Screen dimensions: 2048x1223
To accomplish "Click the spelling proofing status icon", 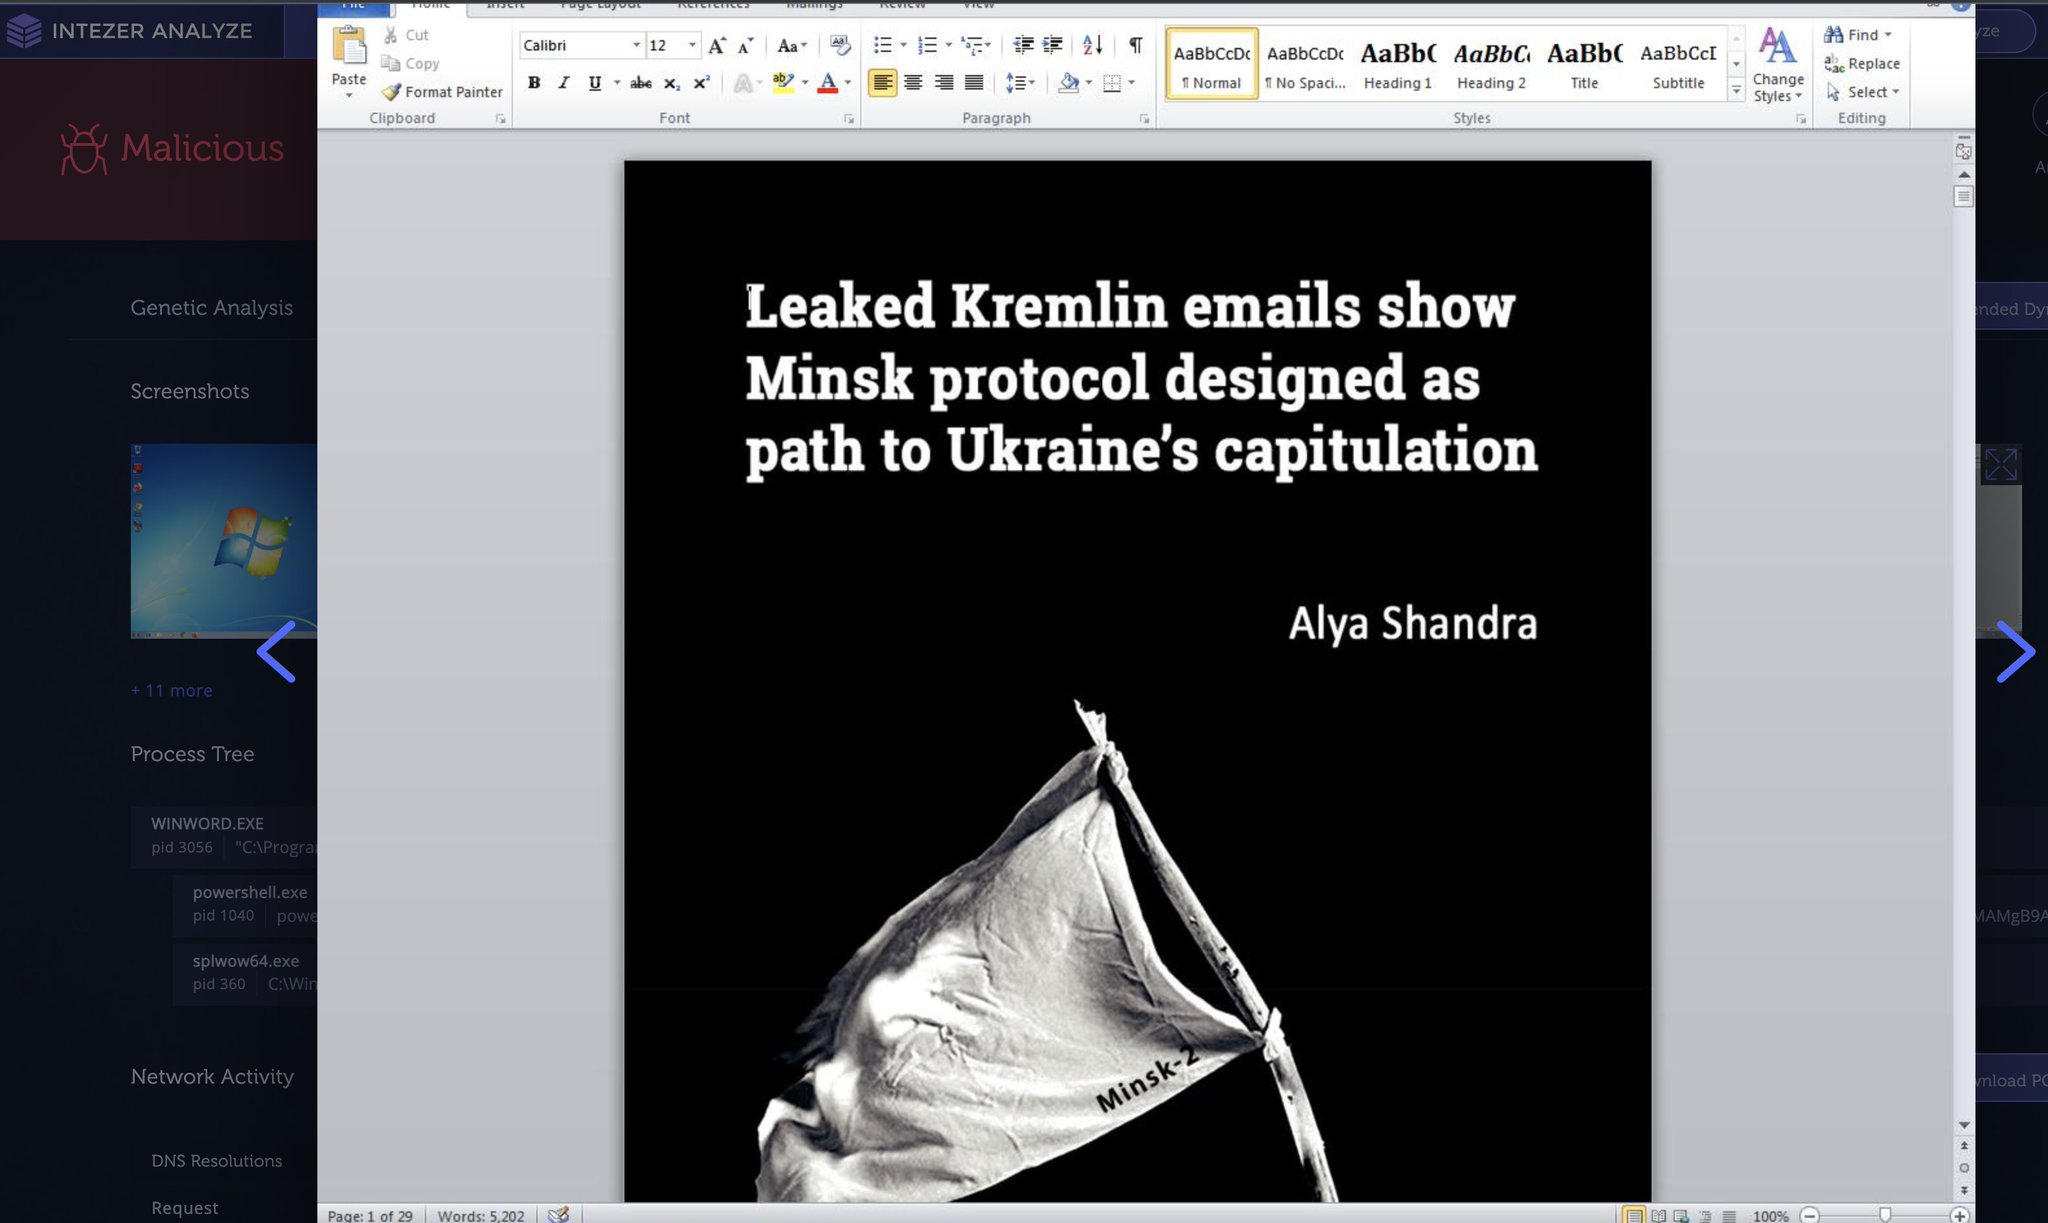I will click(x=559, y=1215).
